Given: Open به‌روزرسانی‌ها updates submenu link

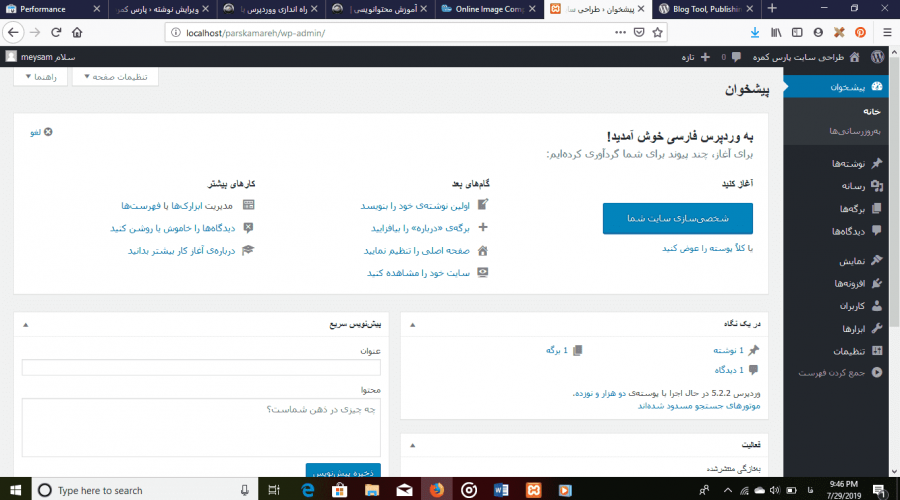Looking at the screenshot, I should [854, 131].
